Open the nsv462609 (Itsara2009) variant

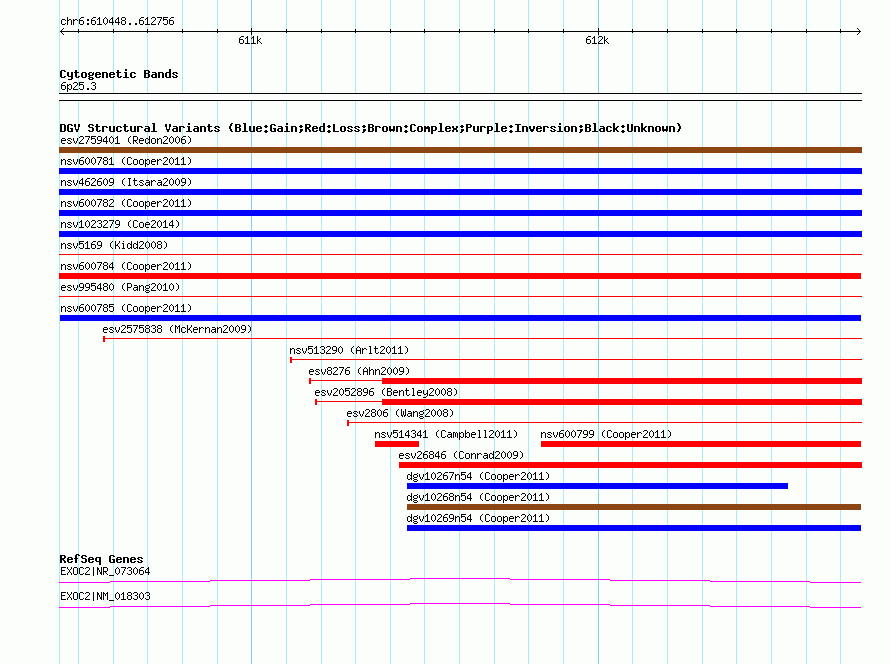(126, 182)
